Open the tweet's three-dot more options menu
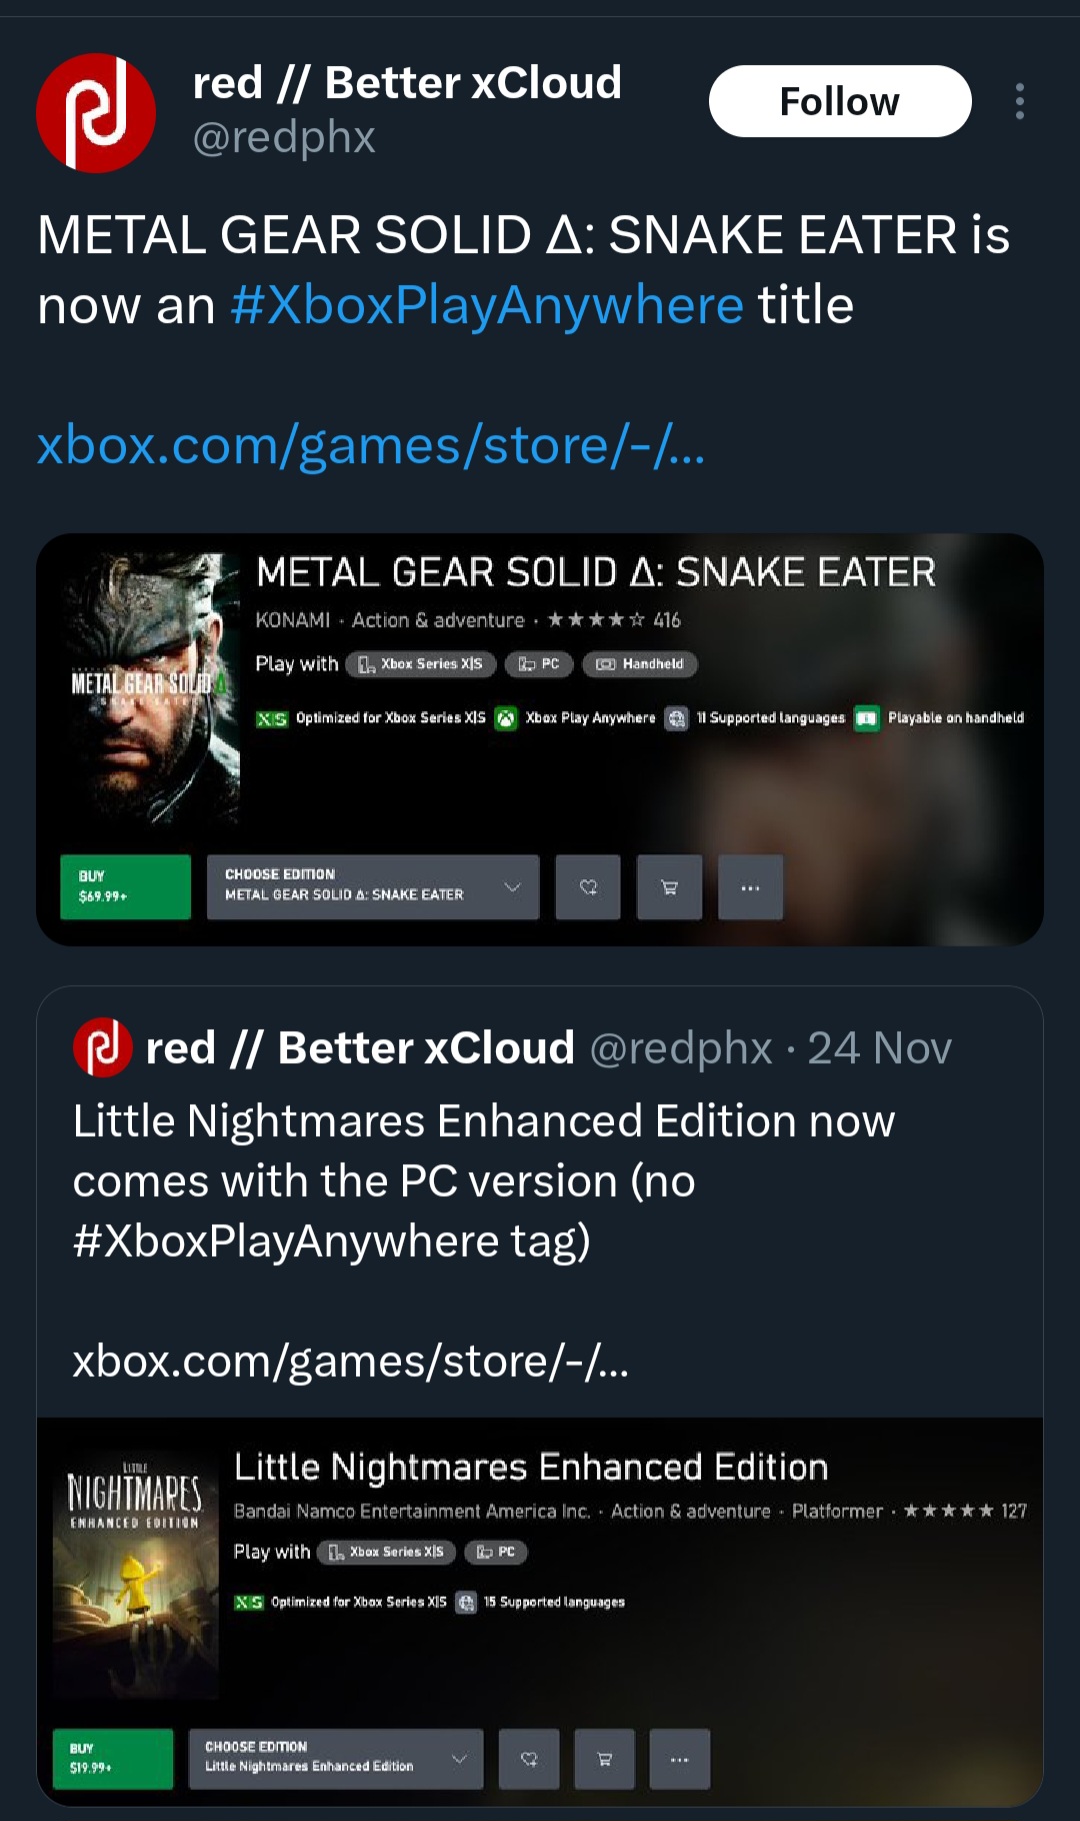The image size is (1080, 1821). point(1019,101)
